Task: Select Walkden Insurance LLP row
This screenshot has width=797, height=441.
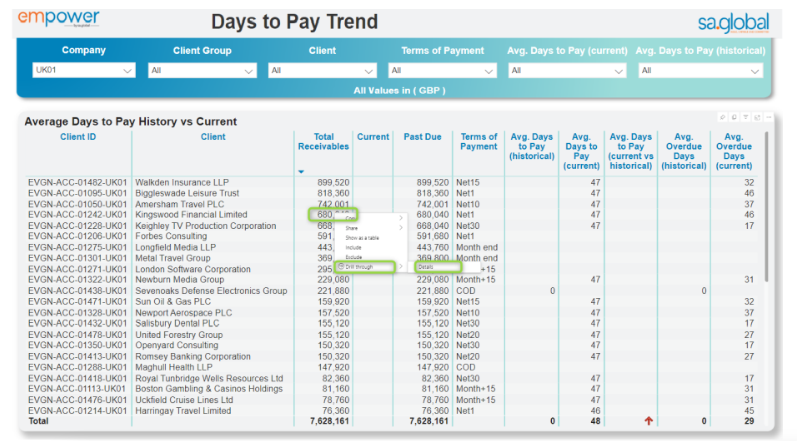Action: click(182, 182)
